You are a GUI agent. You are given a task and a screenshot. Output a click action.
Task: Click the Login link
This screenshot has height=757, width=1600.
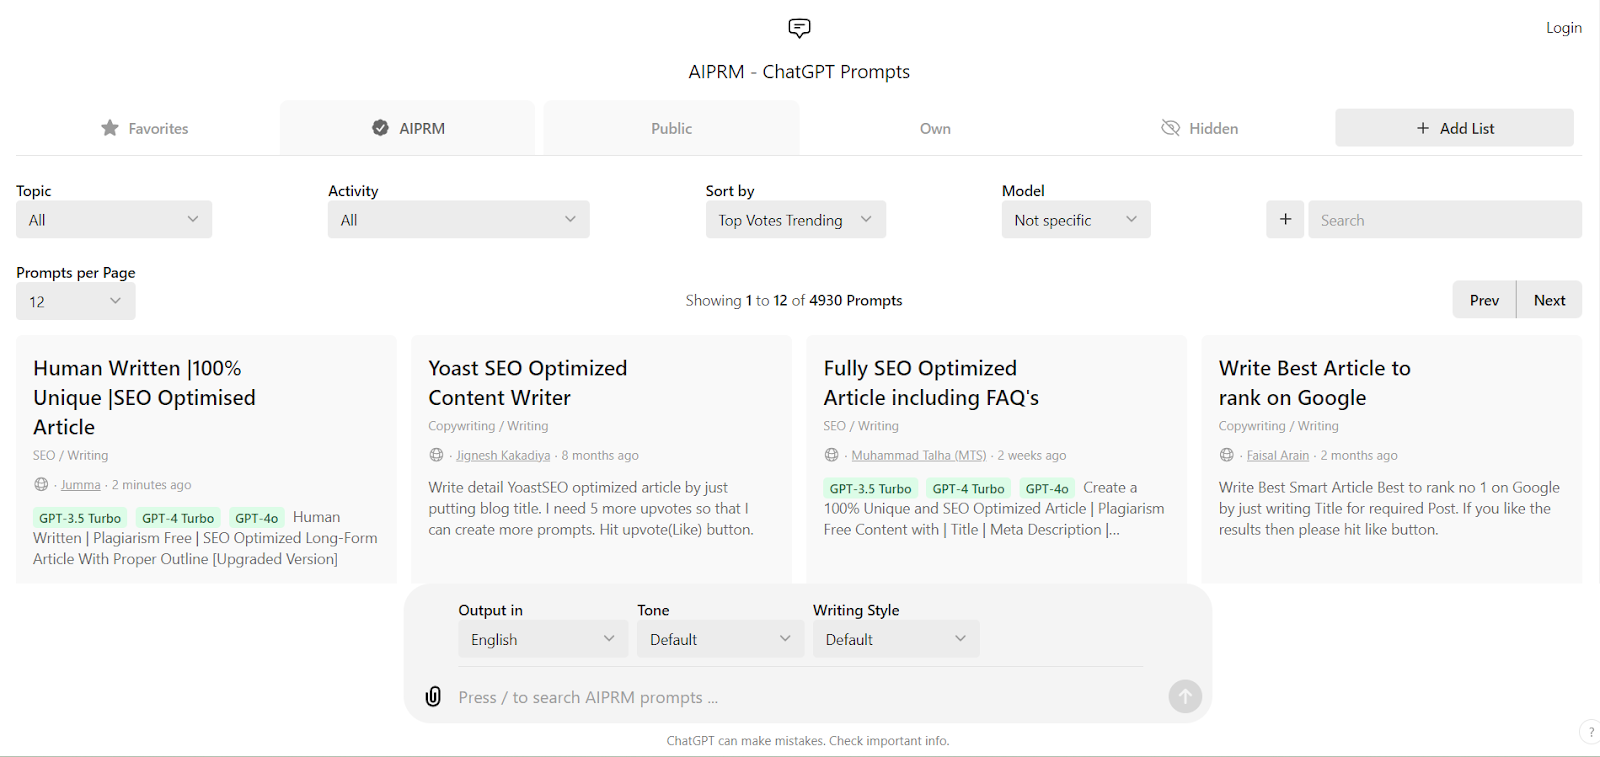pyautogui.click(x=1564, y=28)
